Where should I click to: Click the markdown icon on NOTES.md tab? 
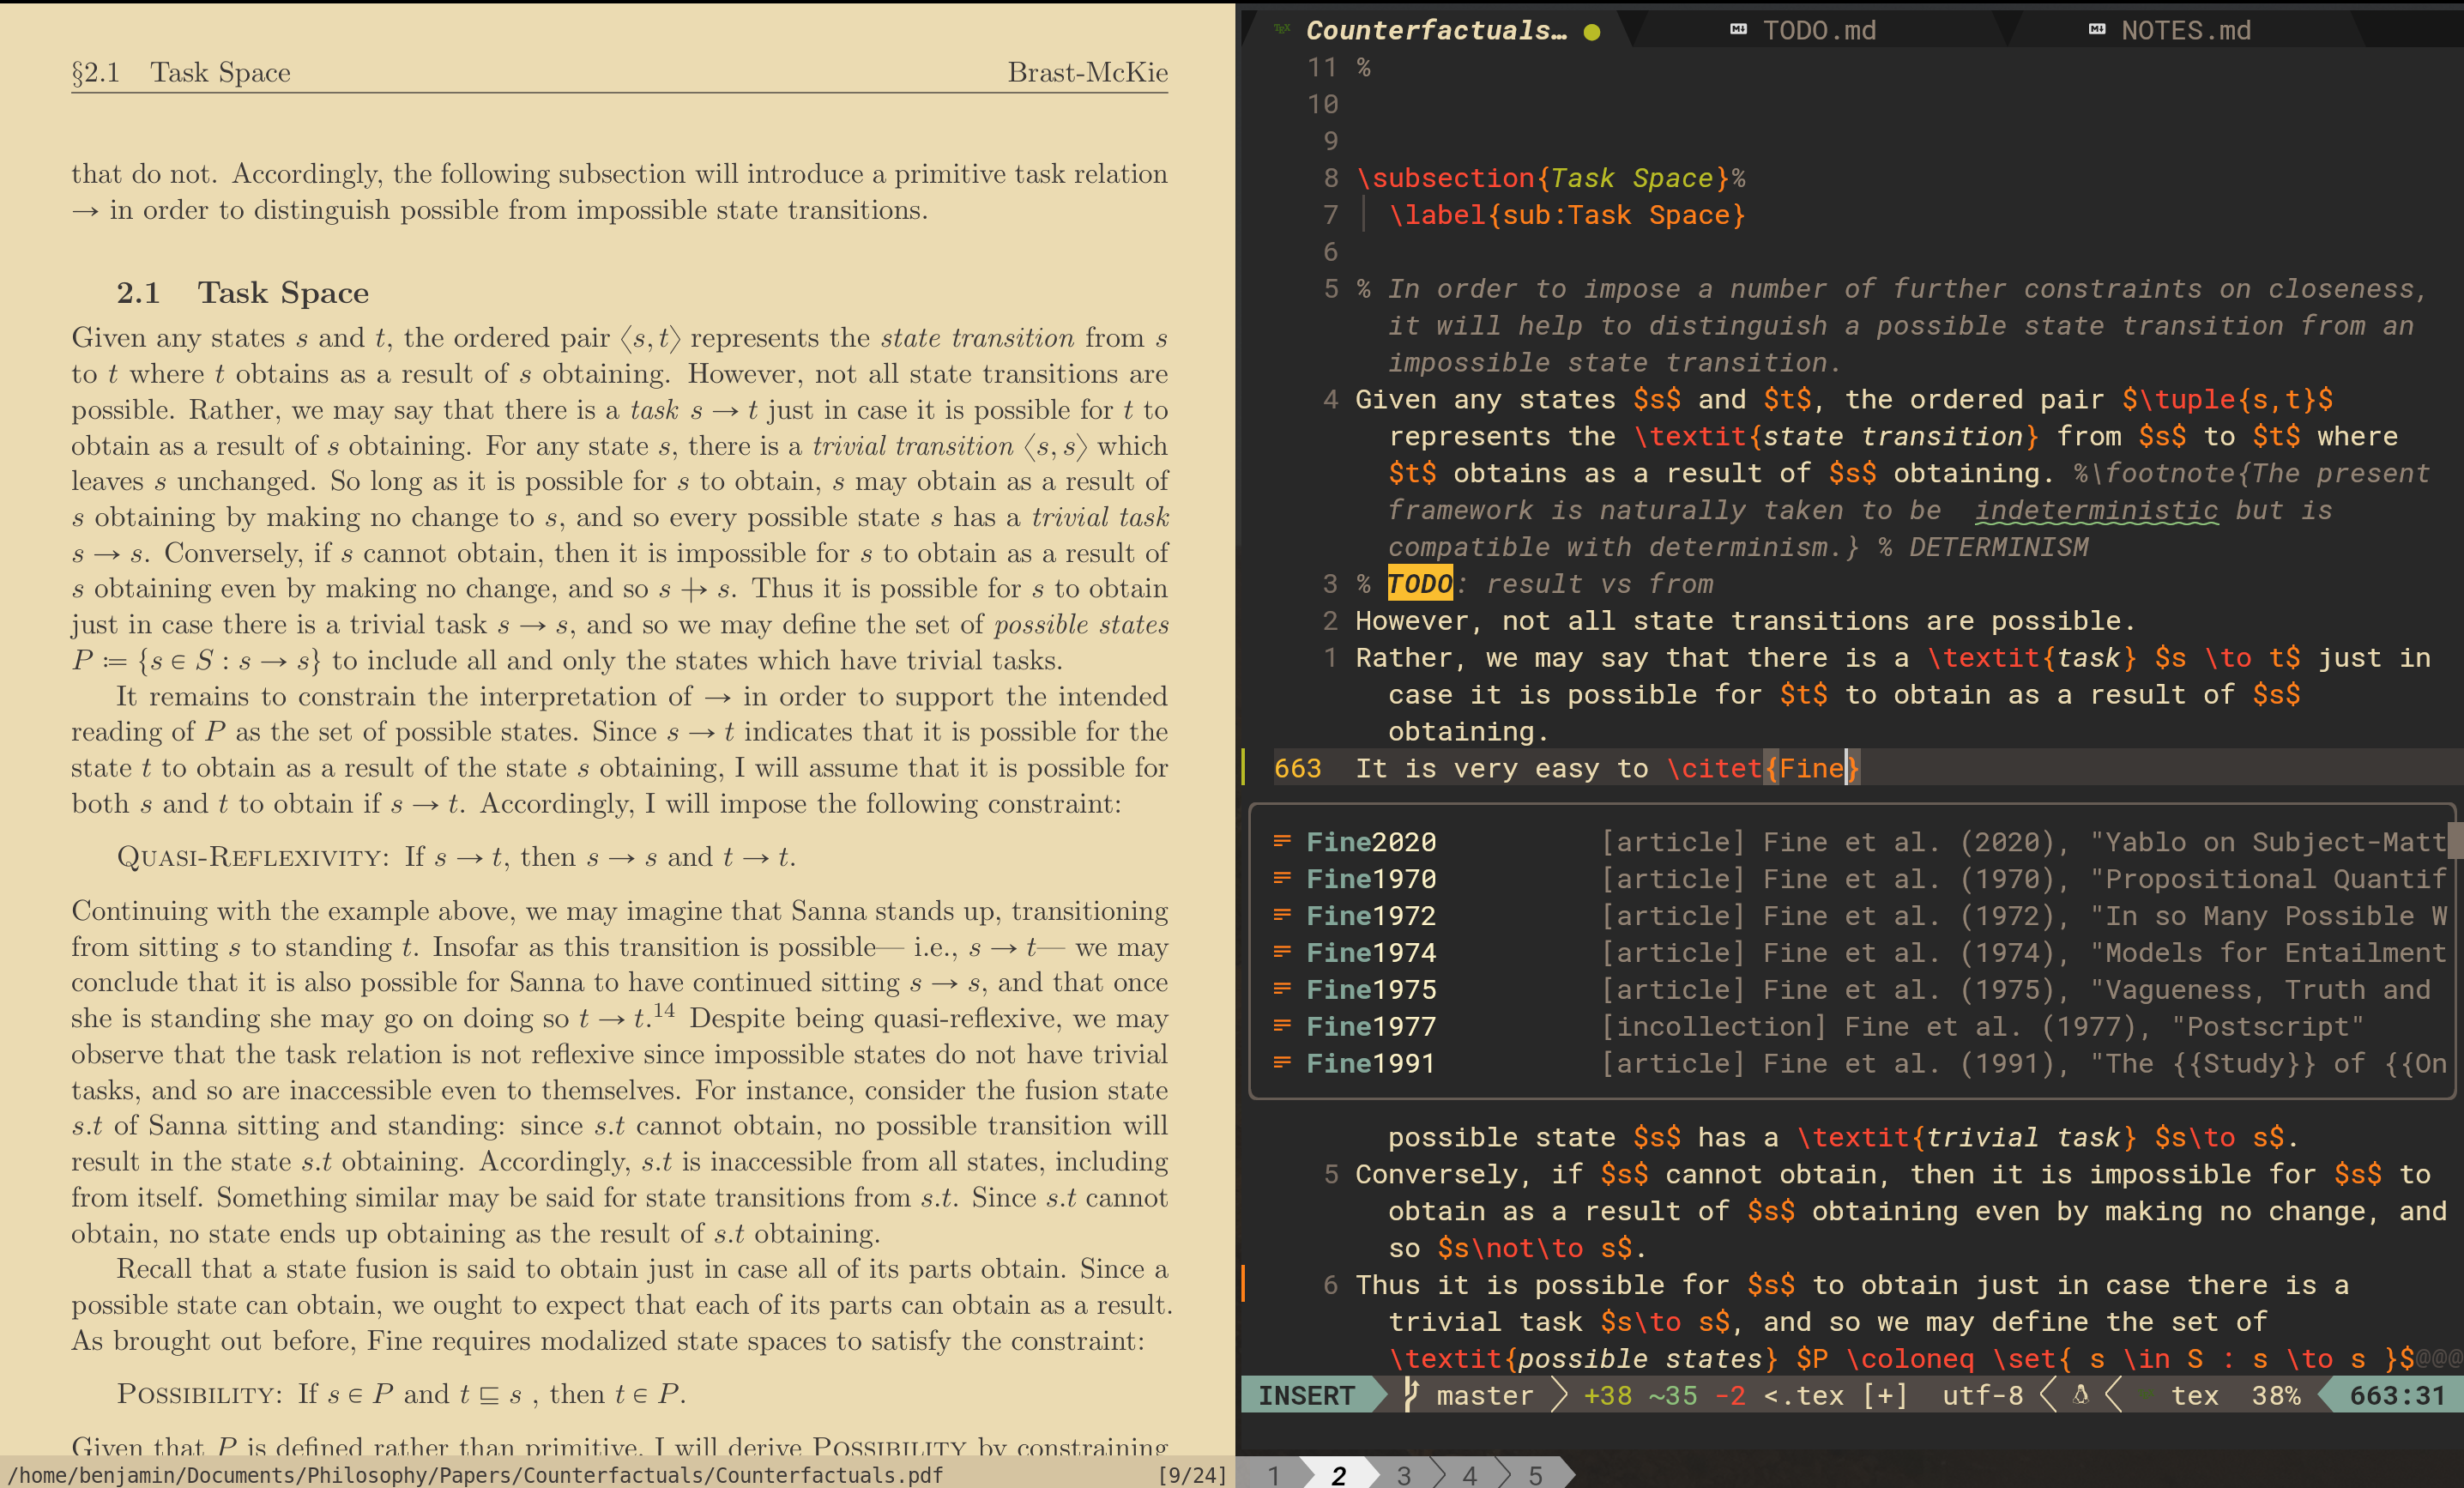[x=2097, y=29]
